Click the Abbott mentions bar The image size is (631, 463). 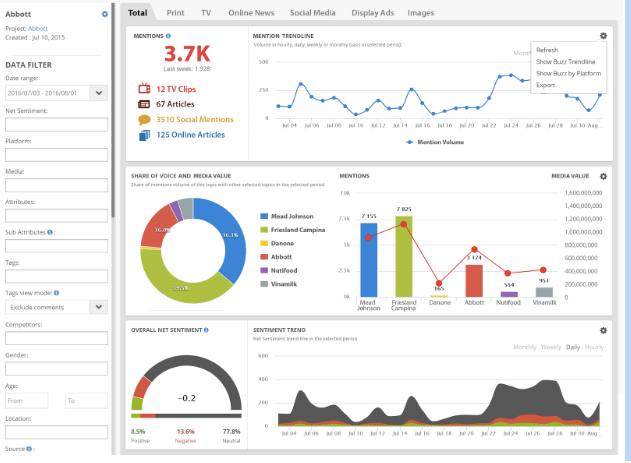pos(474,281)
